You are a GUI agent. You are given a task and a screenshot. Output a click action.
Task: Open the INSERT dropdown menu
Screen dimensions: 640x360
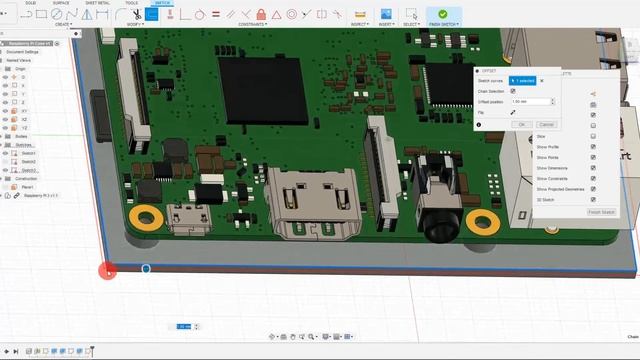(386, 24)
